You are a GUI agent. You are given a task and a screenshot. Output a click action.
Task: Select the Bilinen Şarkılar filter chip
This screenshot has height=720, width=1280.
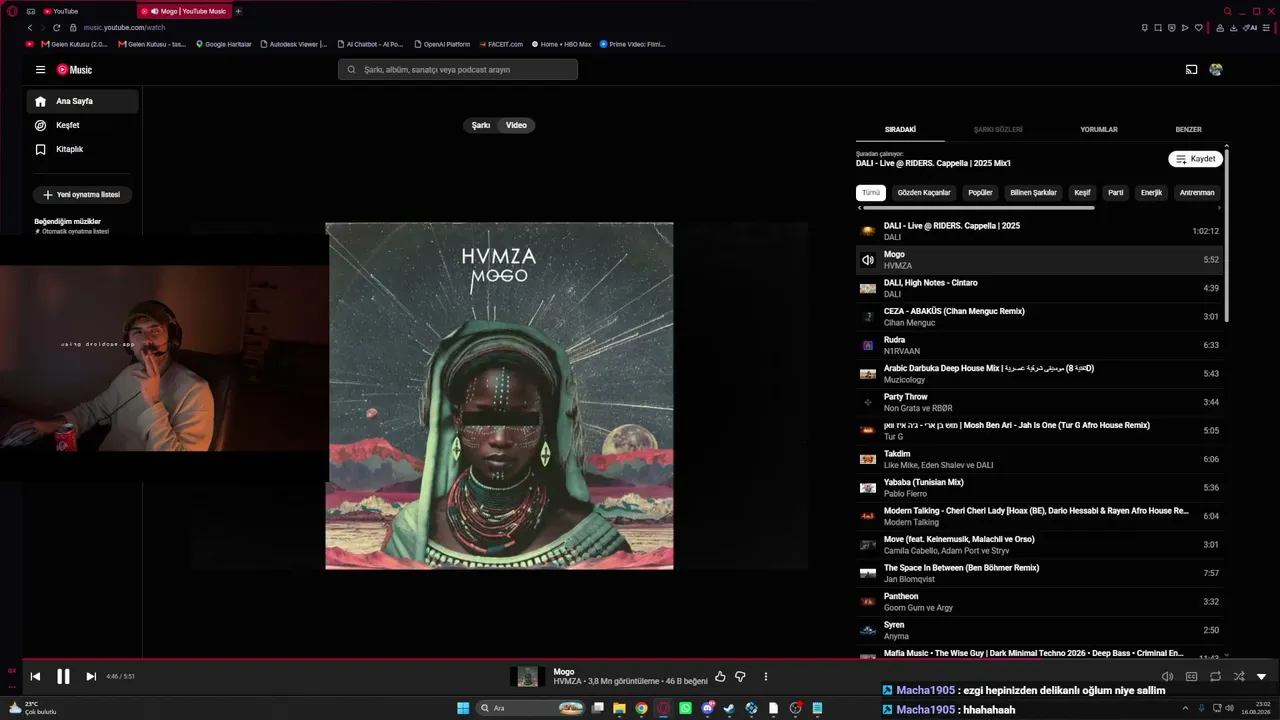coord(1033,193)
